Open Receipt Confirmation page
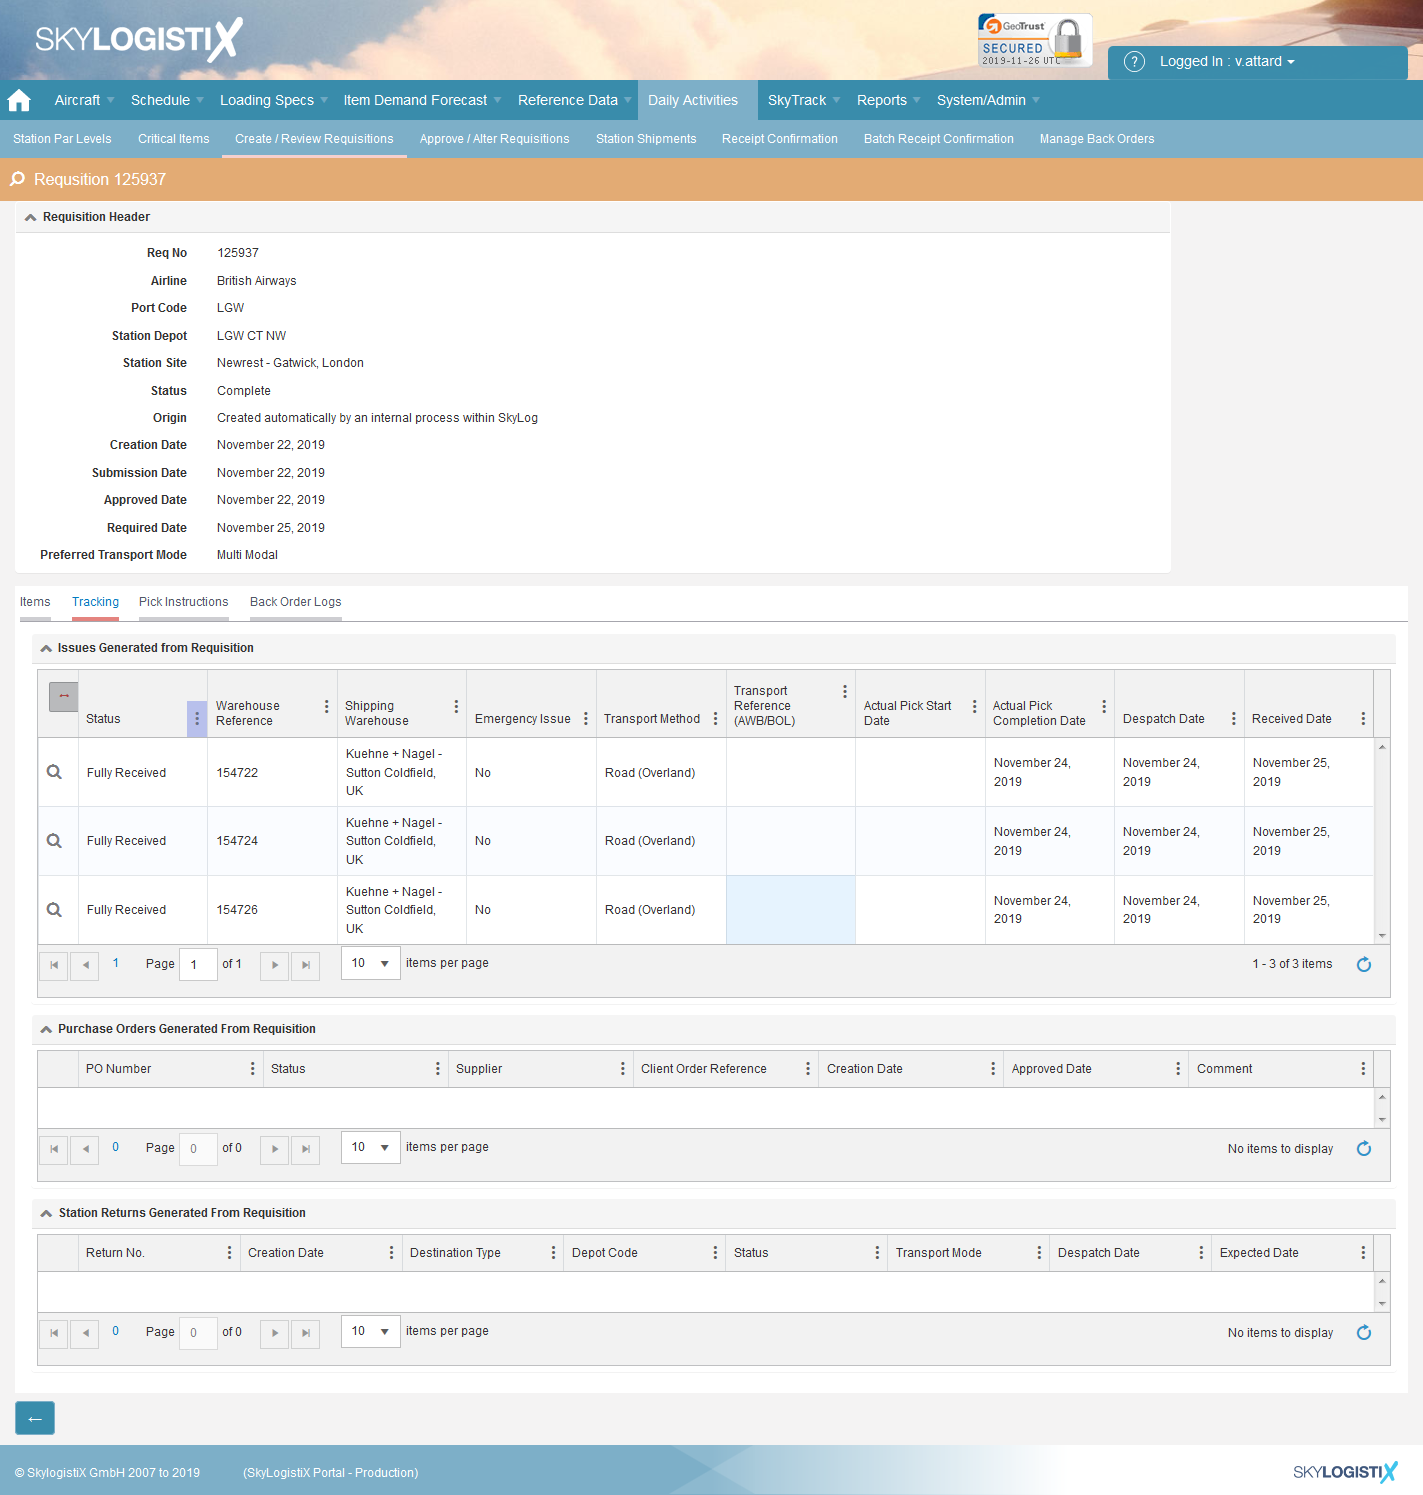1423x1495 pixels. pos(780,139)
